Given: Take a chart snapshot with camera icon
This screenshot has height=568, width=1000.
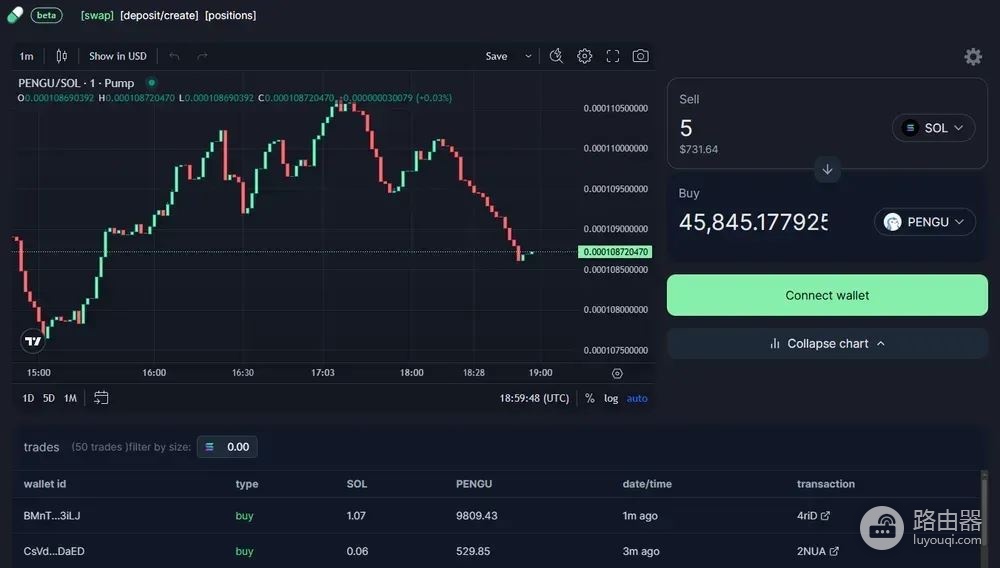Looking at the screenshot, I should point(640,56).
